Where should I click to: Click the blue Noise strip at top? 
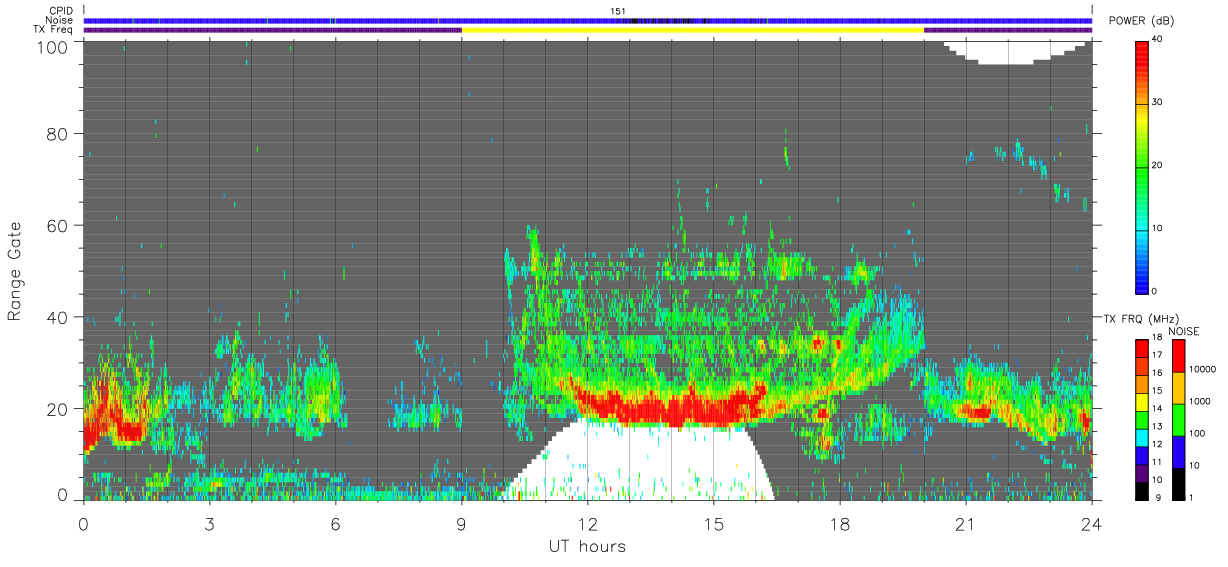click(x=587, y=20)
